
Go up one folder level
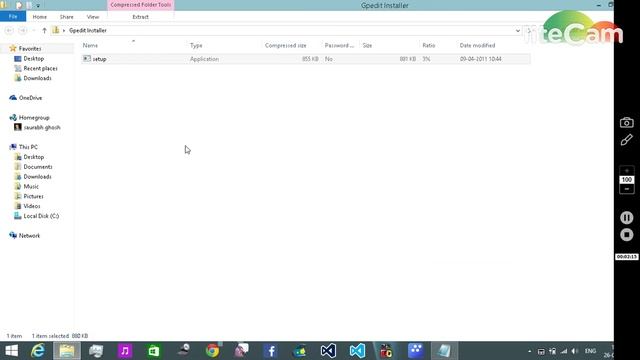44,31
